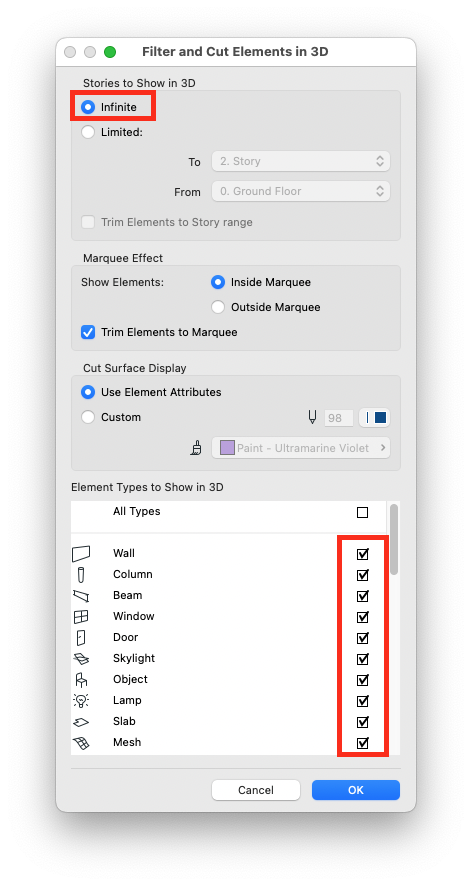Click the Mesh element type icon
Screen dimensions: 472x886
tap(81, 743)
